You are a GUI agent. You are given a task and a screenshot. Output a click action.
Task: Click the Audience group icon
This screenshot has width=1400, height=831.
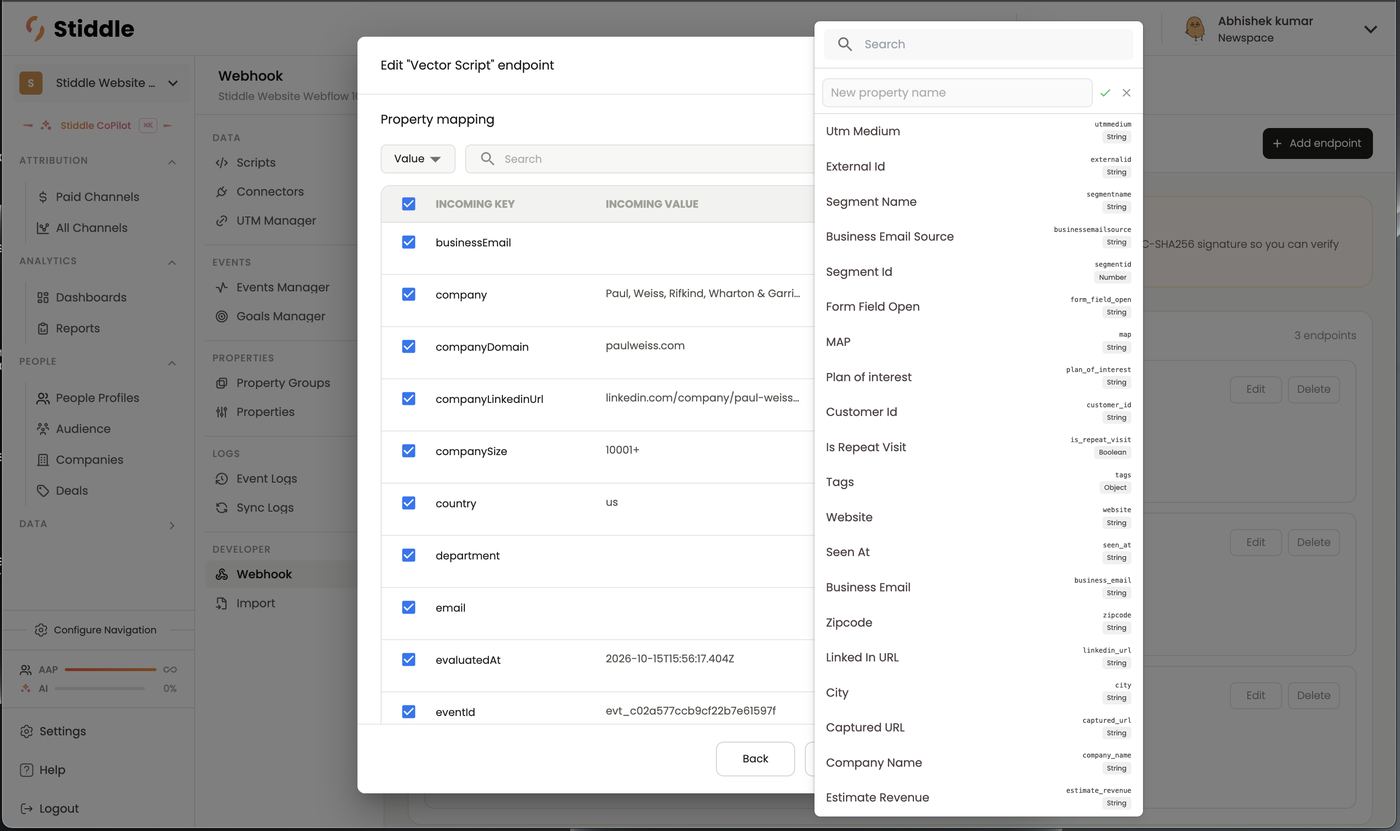[43, 429]
